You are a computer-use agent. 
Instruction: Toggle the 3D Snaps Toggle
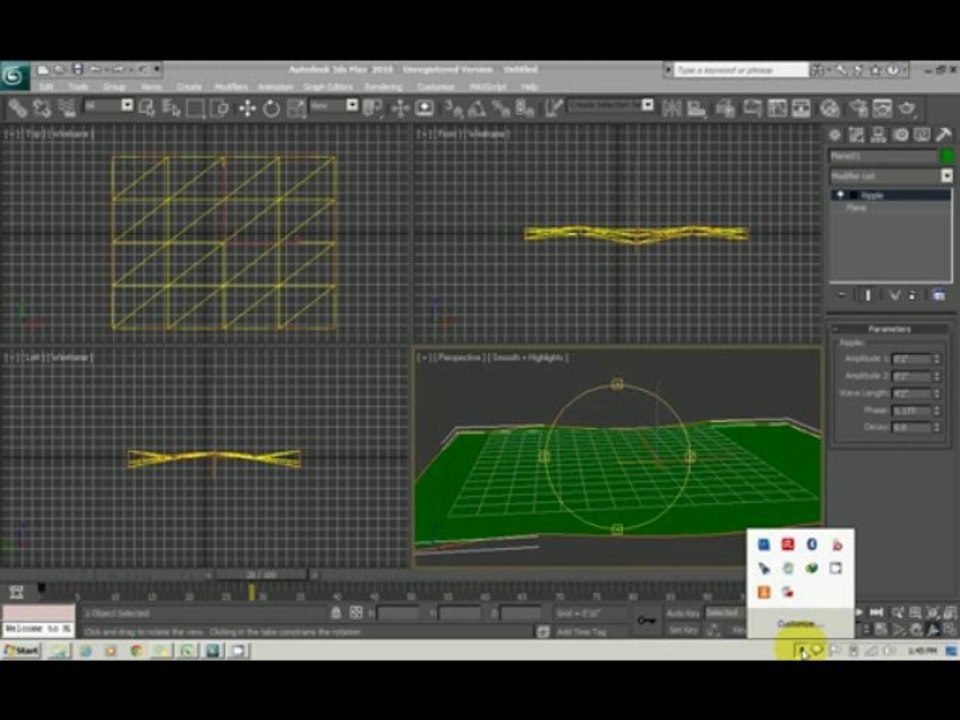pos(453,108)
